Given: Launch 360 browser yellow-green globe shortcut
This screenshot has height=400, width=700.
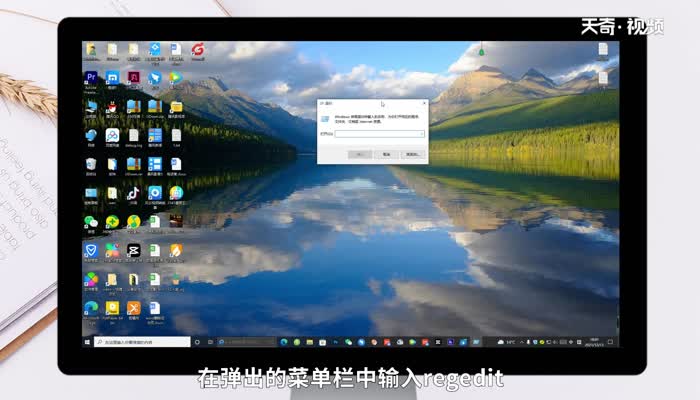Looking at the screenshot, I should 133,221.
